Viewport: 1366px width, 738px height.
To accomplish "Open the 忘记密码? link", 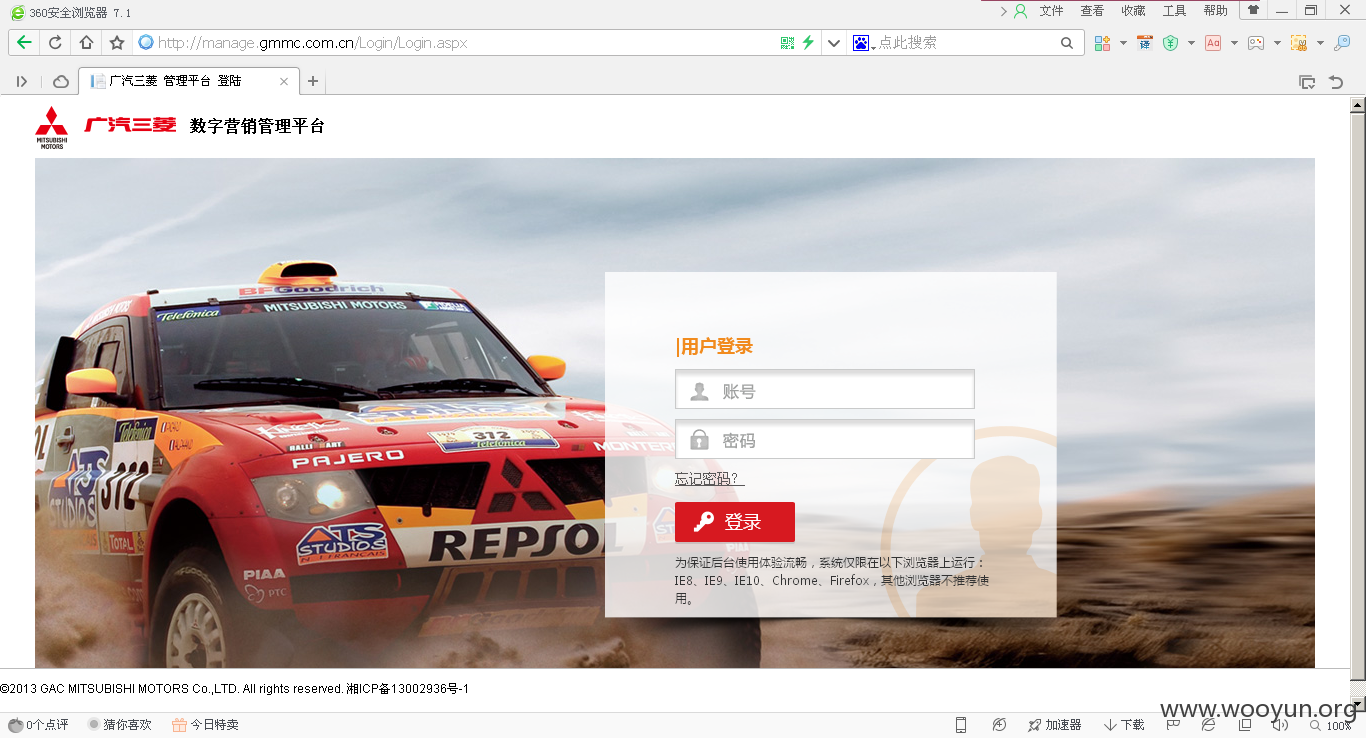I will (709, 479).
